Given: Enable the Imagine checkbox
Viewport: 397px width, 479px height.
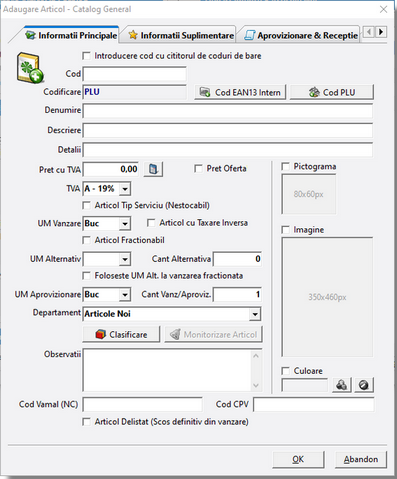Looking at the screenshot, I should (285, 230).
